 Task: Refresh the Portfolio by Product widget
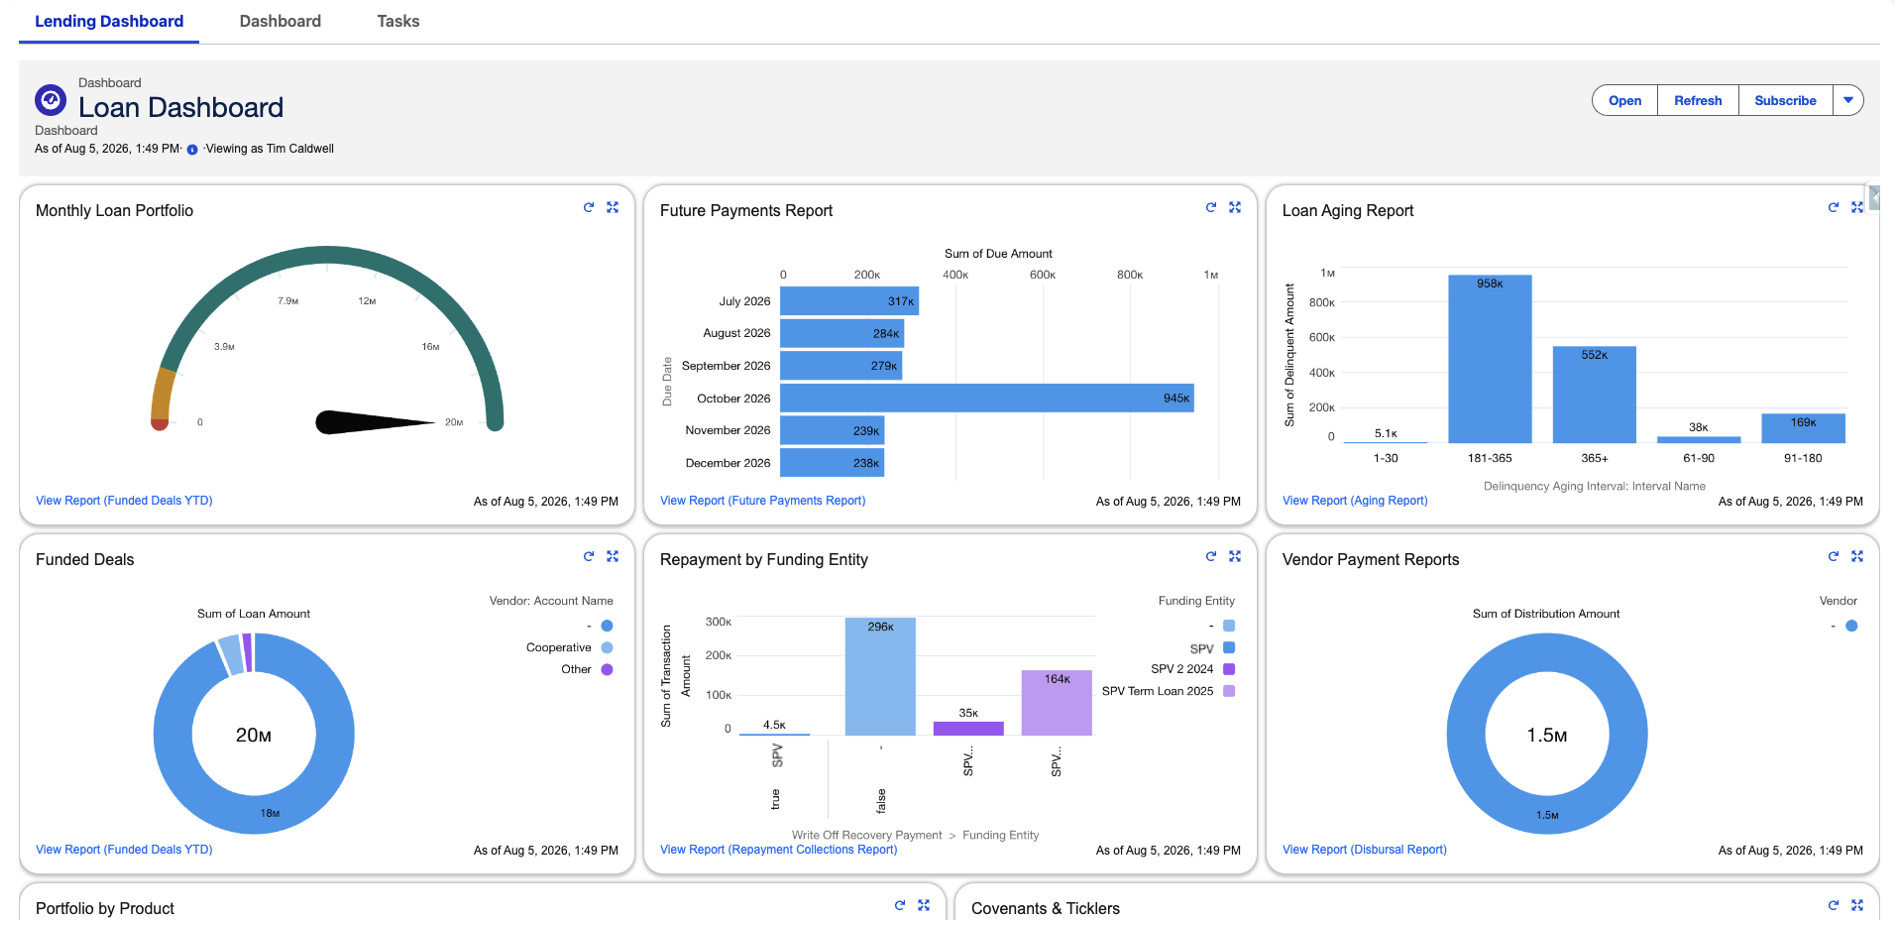900,905
